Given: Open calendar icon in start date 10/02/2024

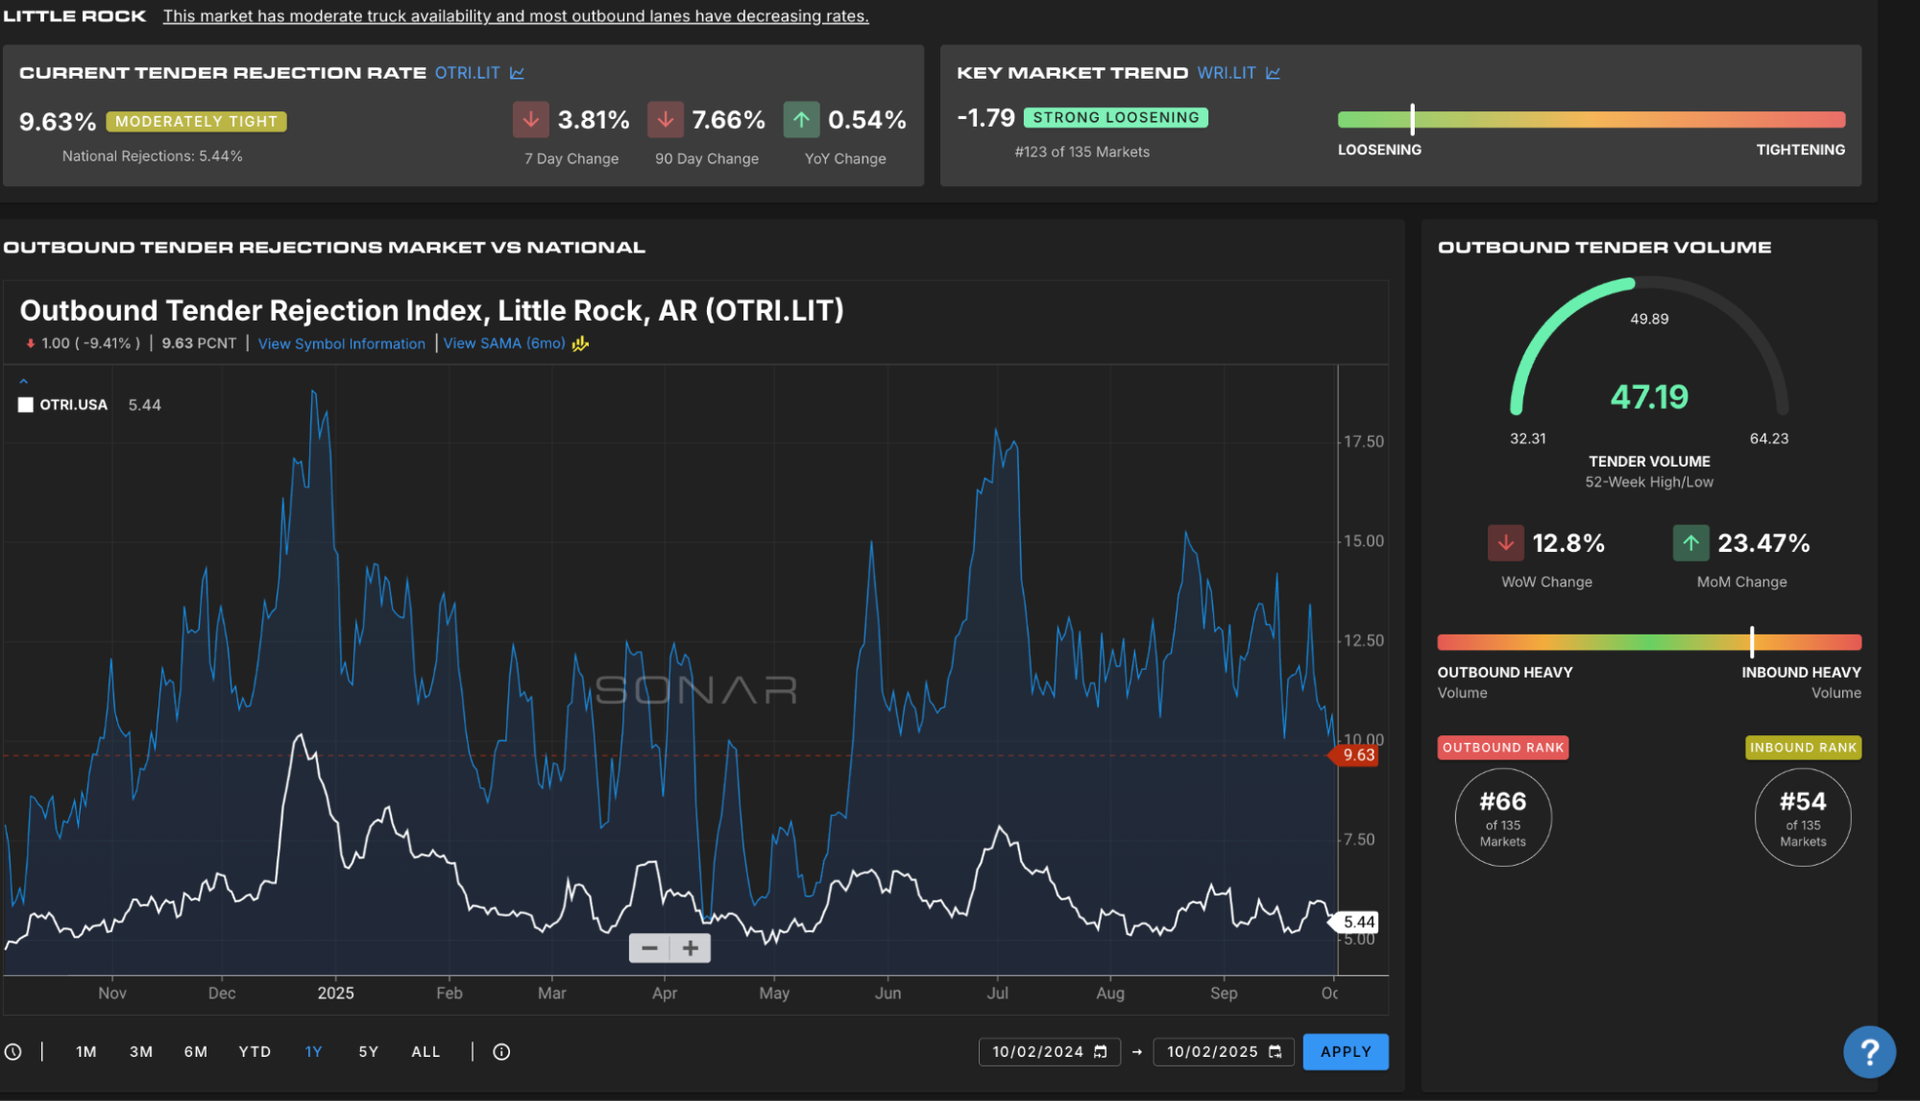Looking at the screenshot, I should [x=1101, y=1052].
